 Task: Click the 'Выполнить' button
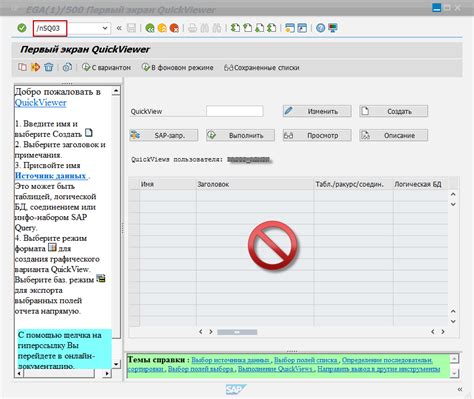pos(240,135)
